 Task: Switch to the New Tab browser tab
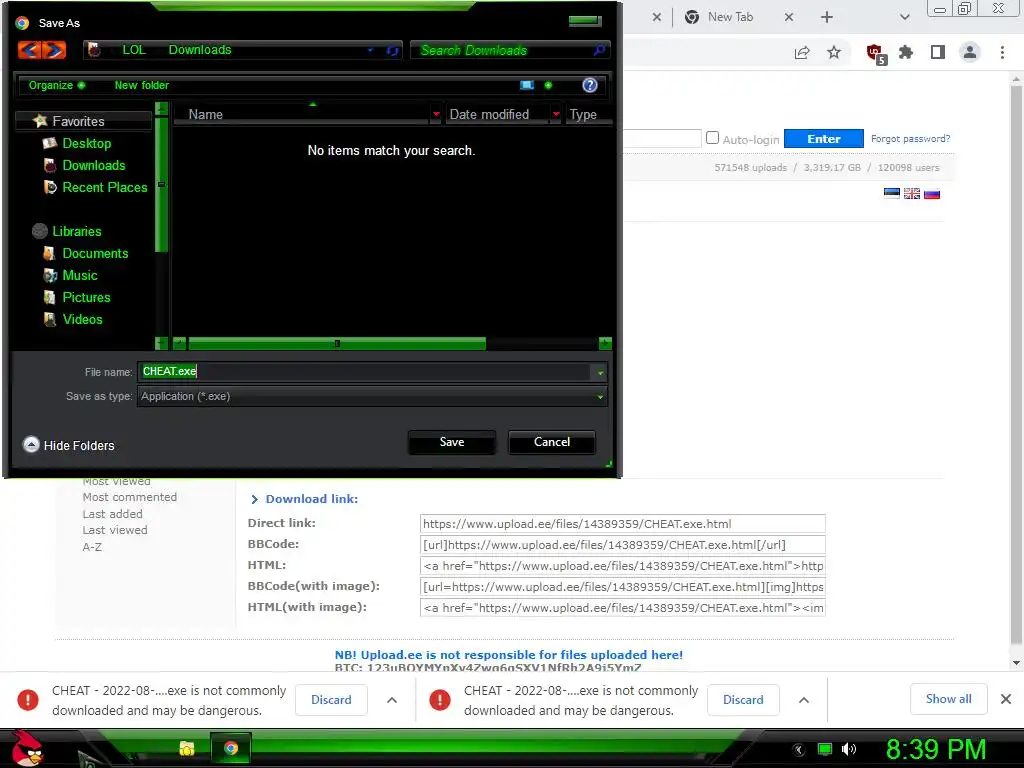[x=730, y=17]
